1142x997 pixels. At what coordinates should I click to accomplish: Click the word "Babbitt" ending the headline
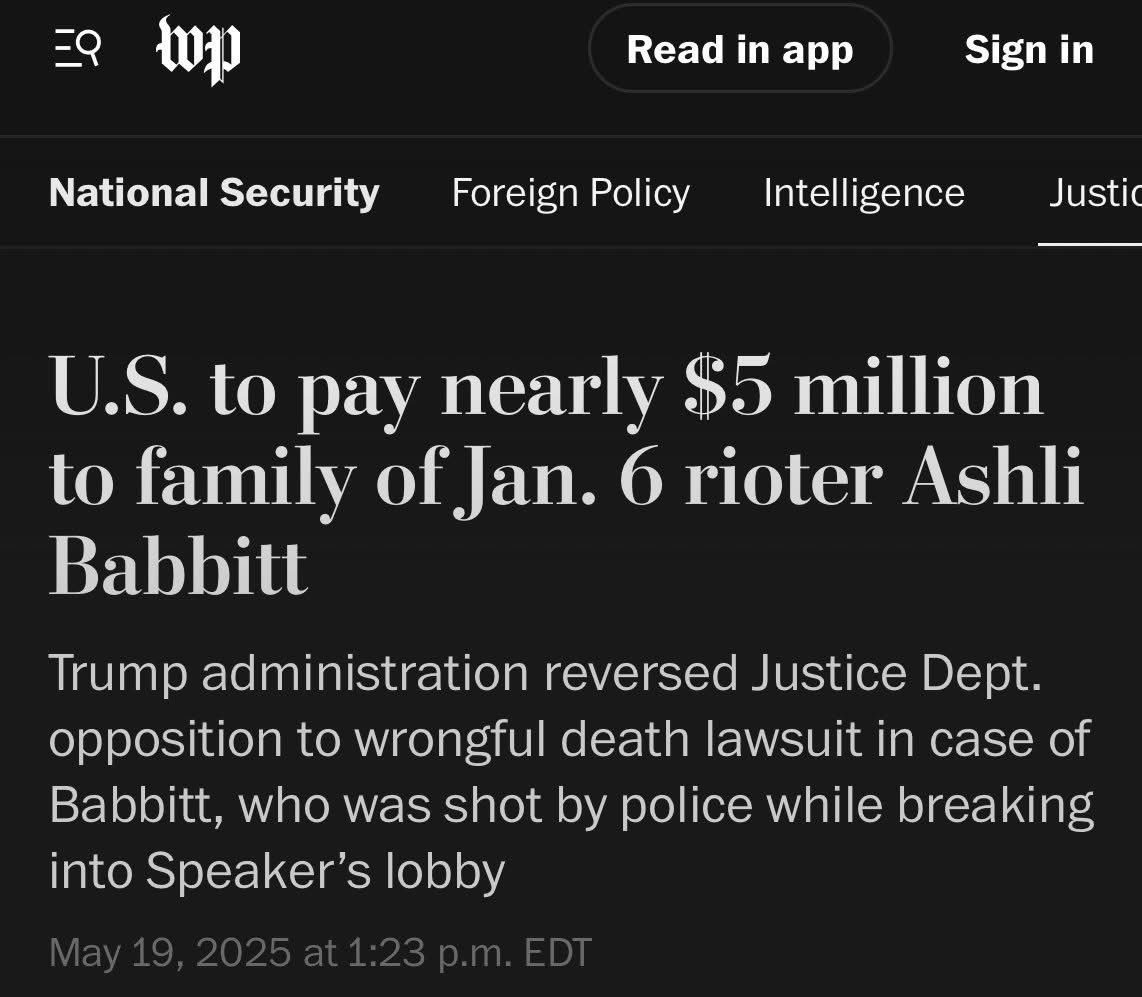178,567
